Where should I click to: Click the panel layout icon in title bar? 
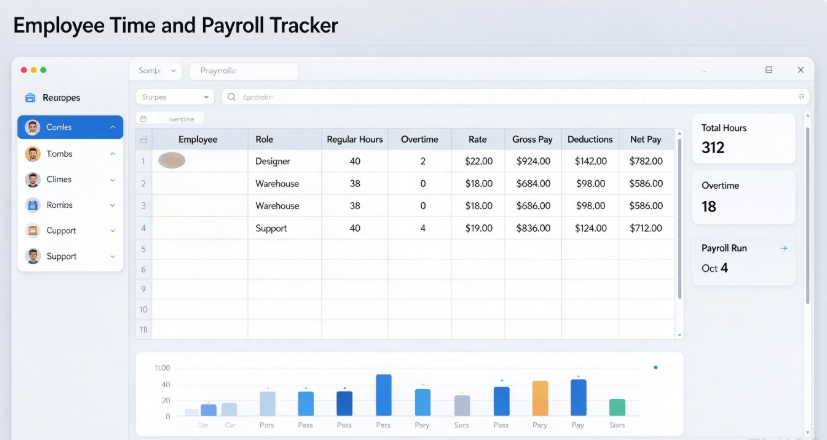coord(768,70)
